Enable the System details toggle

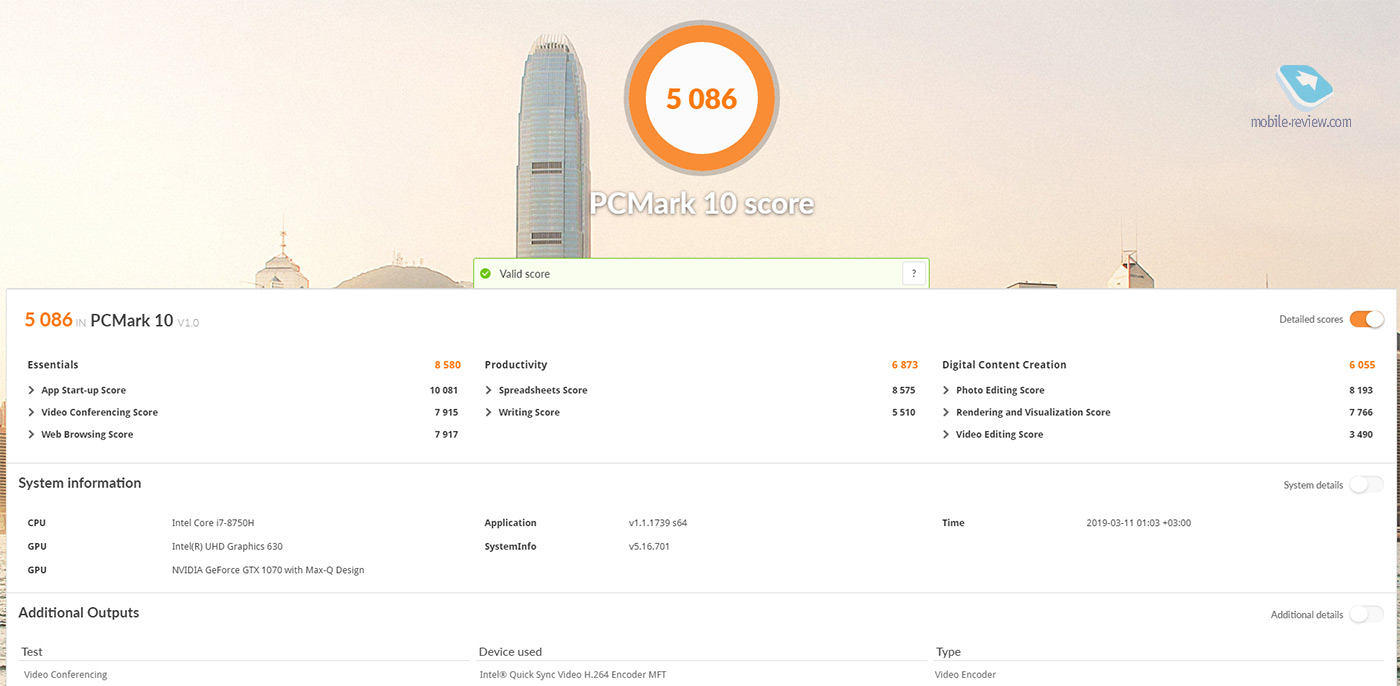[1366, 485]
